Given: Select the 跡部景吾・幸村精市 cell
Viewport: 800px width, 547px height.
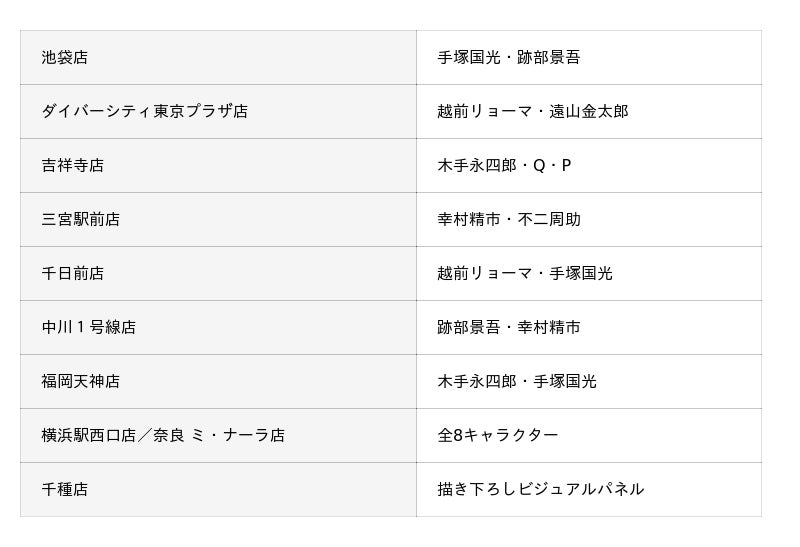Looking at the screenshot, I should pyautogui.click(x=508, y=328).
